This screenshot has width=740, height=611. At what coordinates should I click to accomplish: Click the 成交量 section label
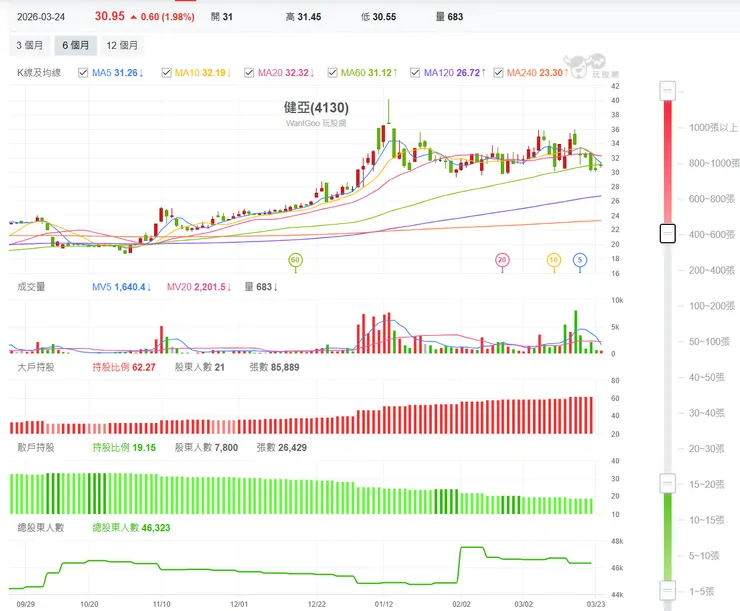point(31,287)
